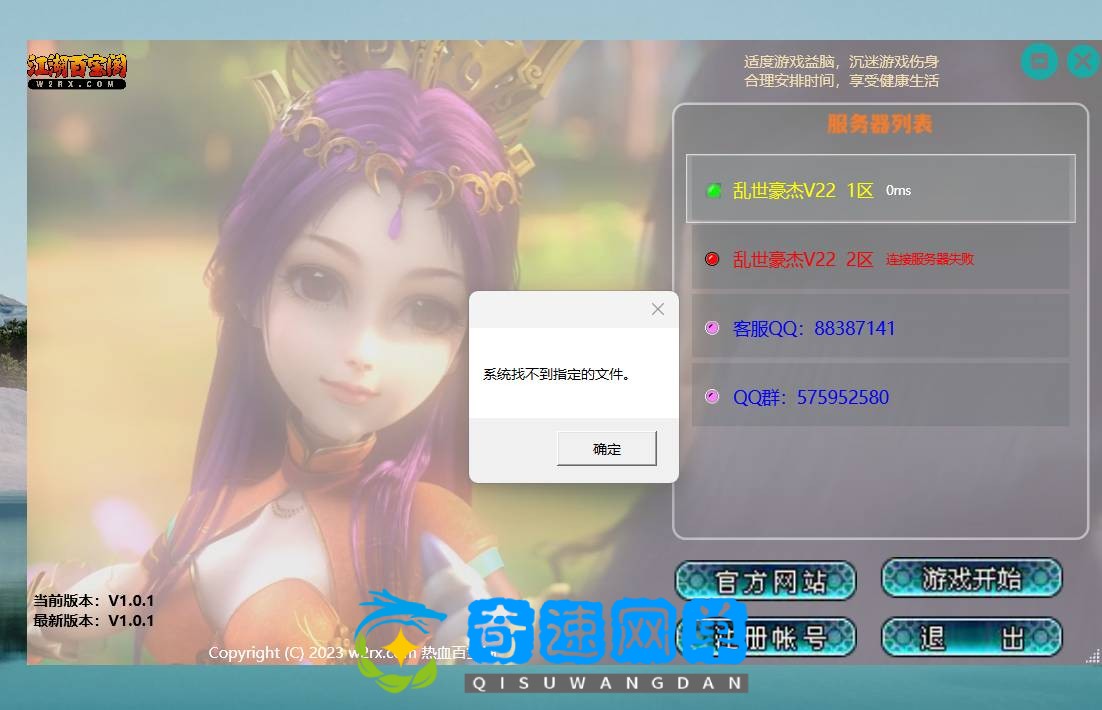Screen dimensions: 1102x710
Task: Click the 客服QQ: 88387141 contact text
Action: pos(814,328)
